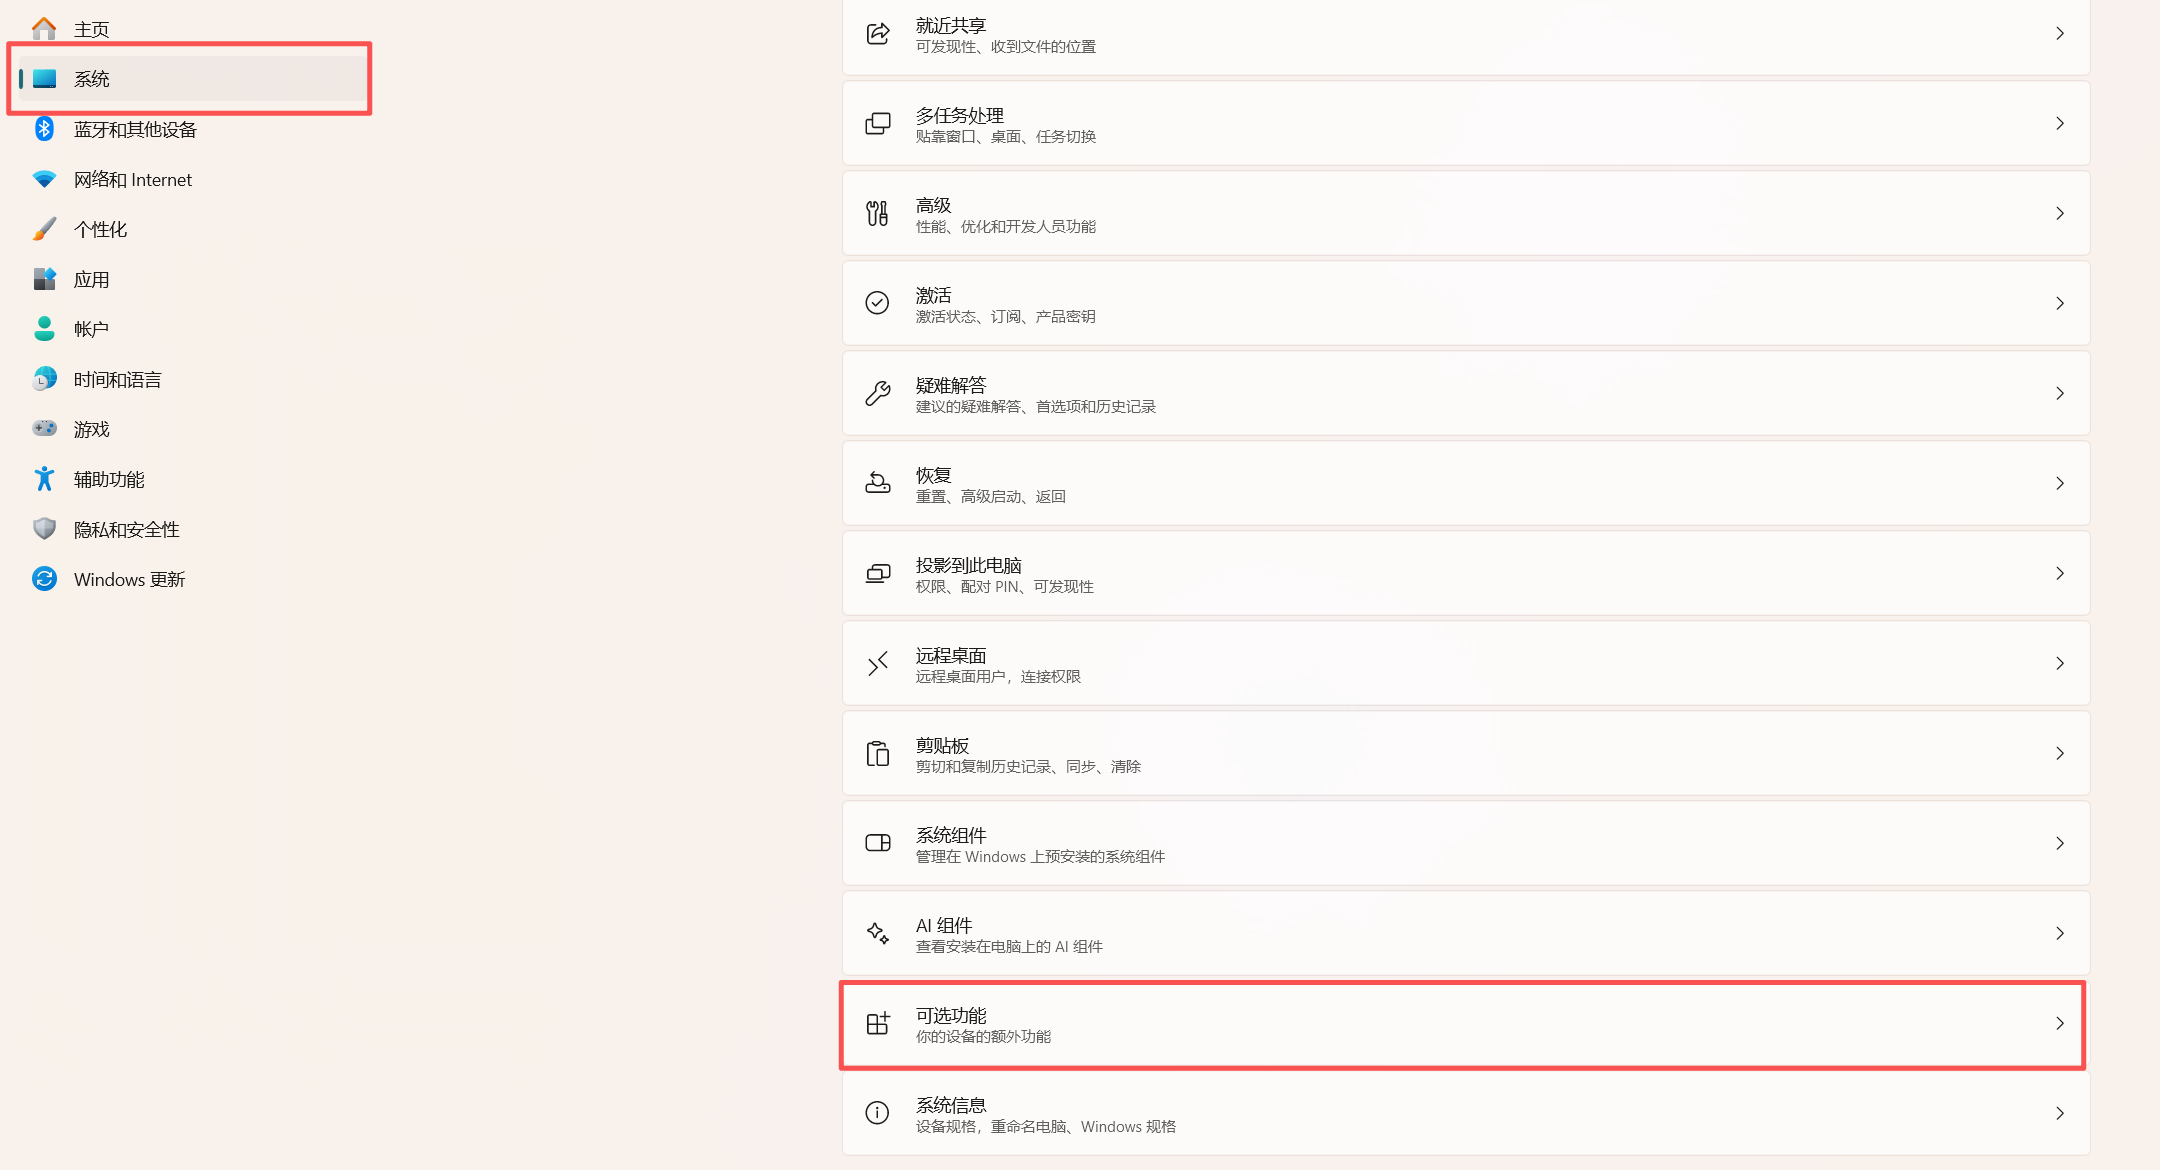Image resolution: width=2160 pixels, height=1170 pixels.
Task: Click the Bluetooth icon in sidebar
Action: 44,129
